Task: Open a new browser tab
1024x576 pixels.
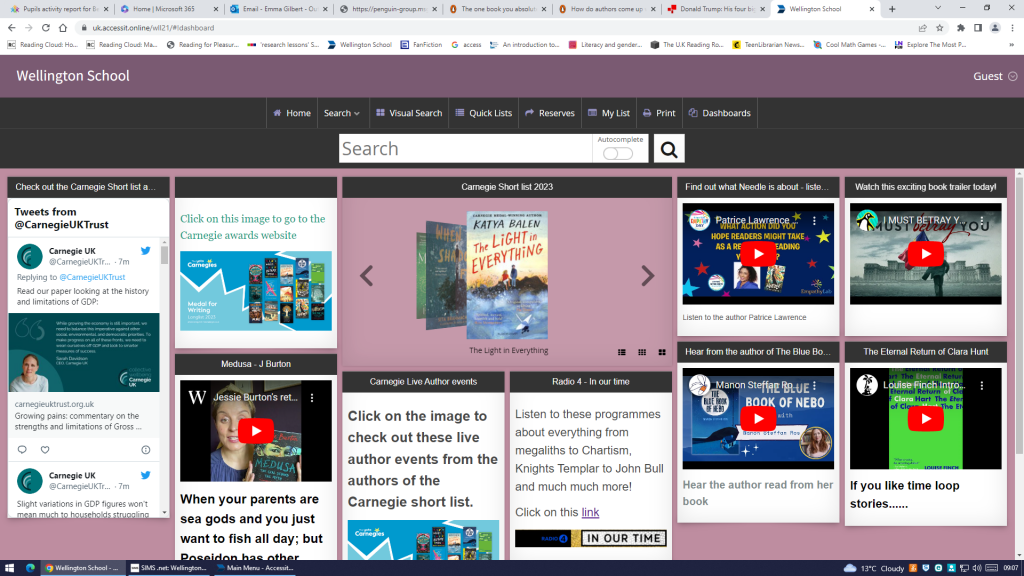Action: pyautogui.click(x=892, y=9)
